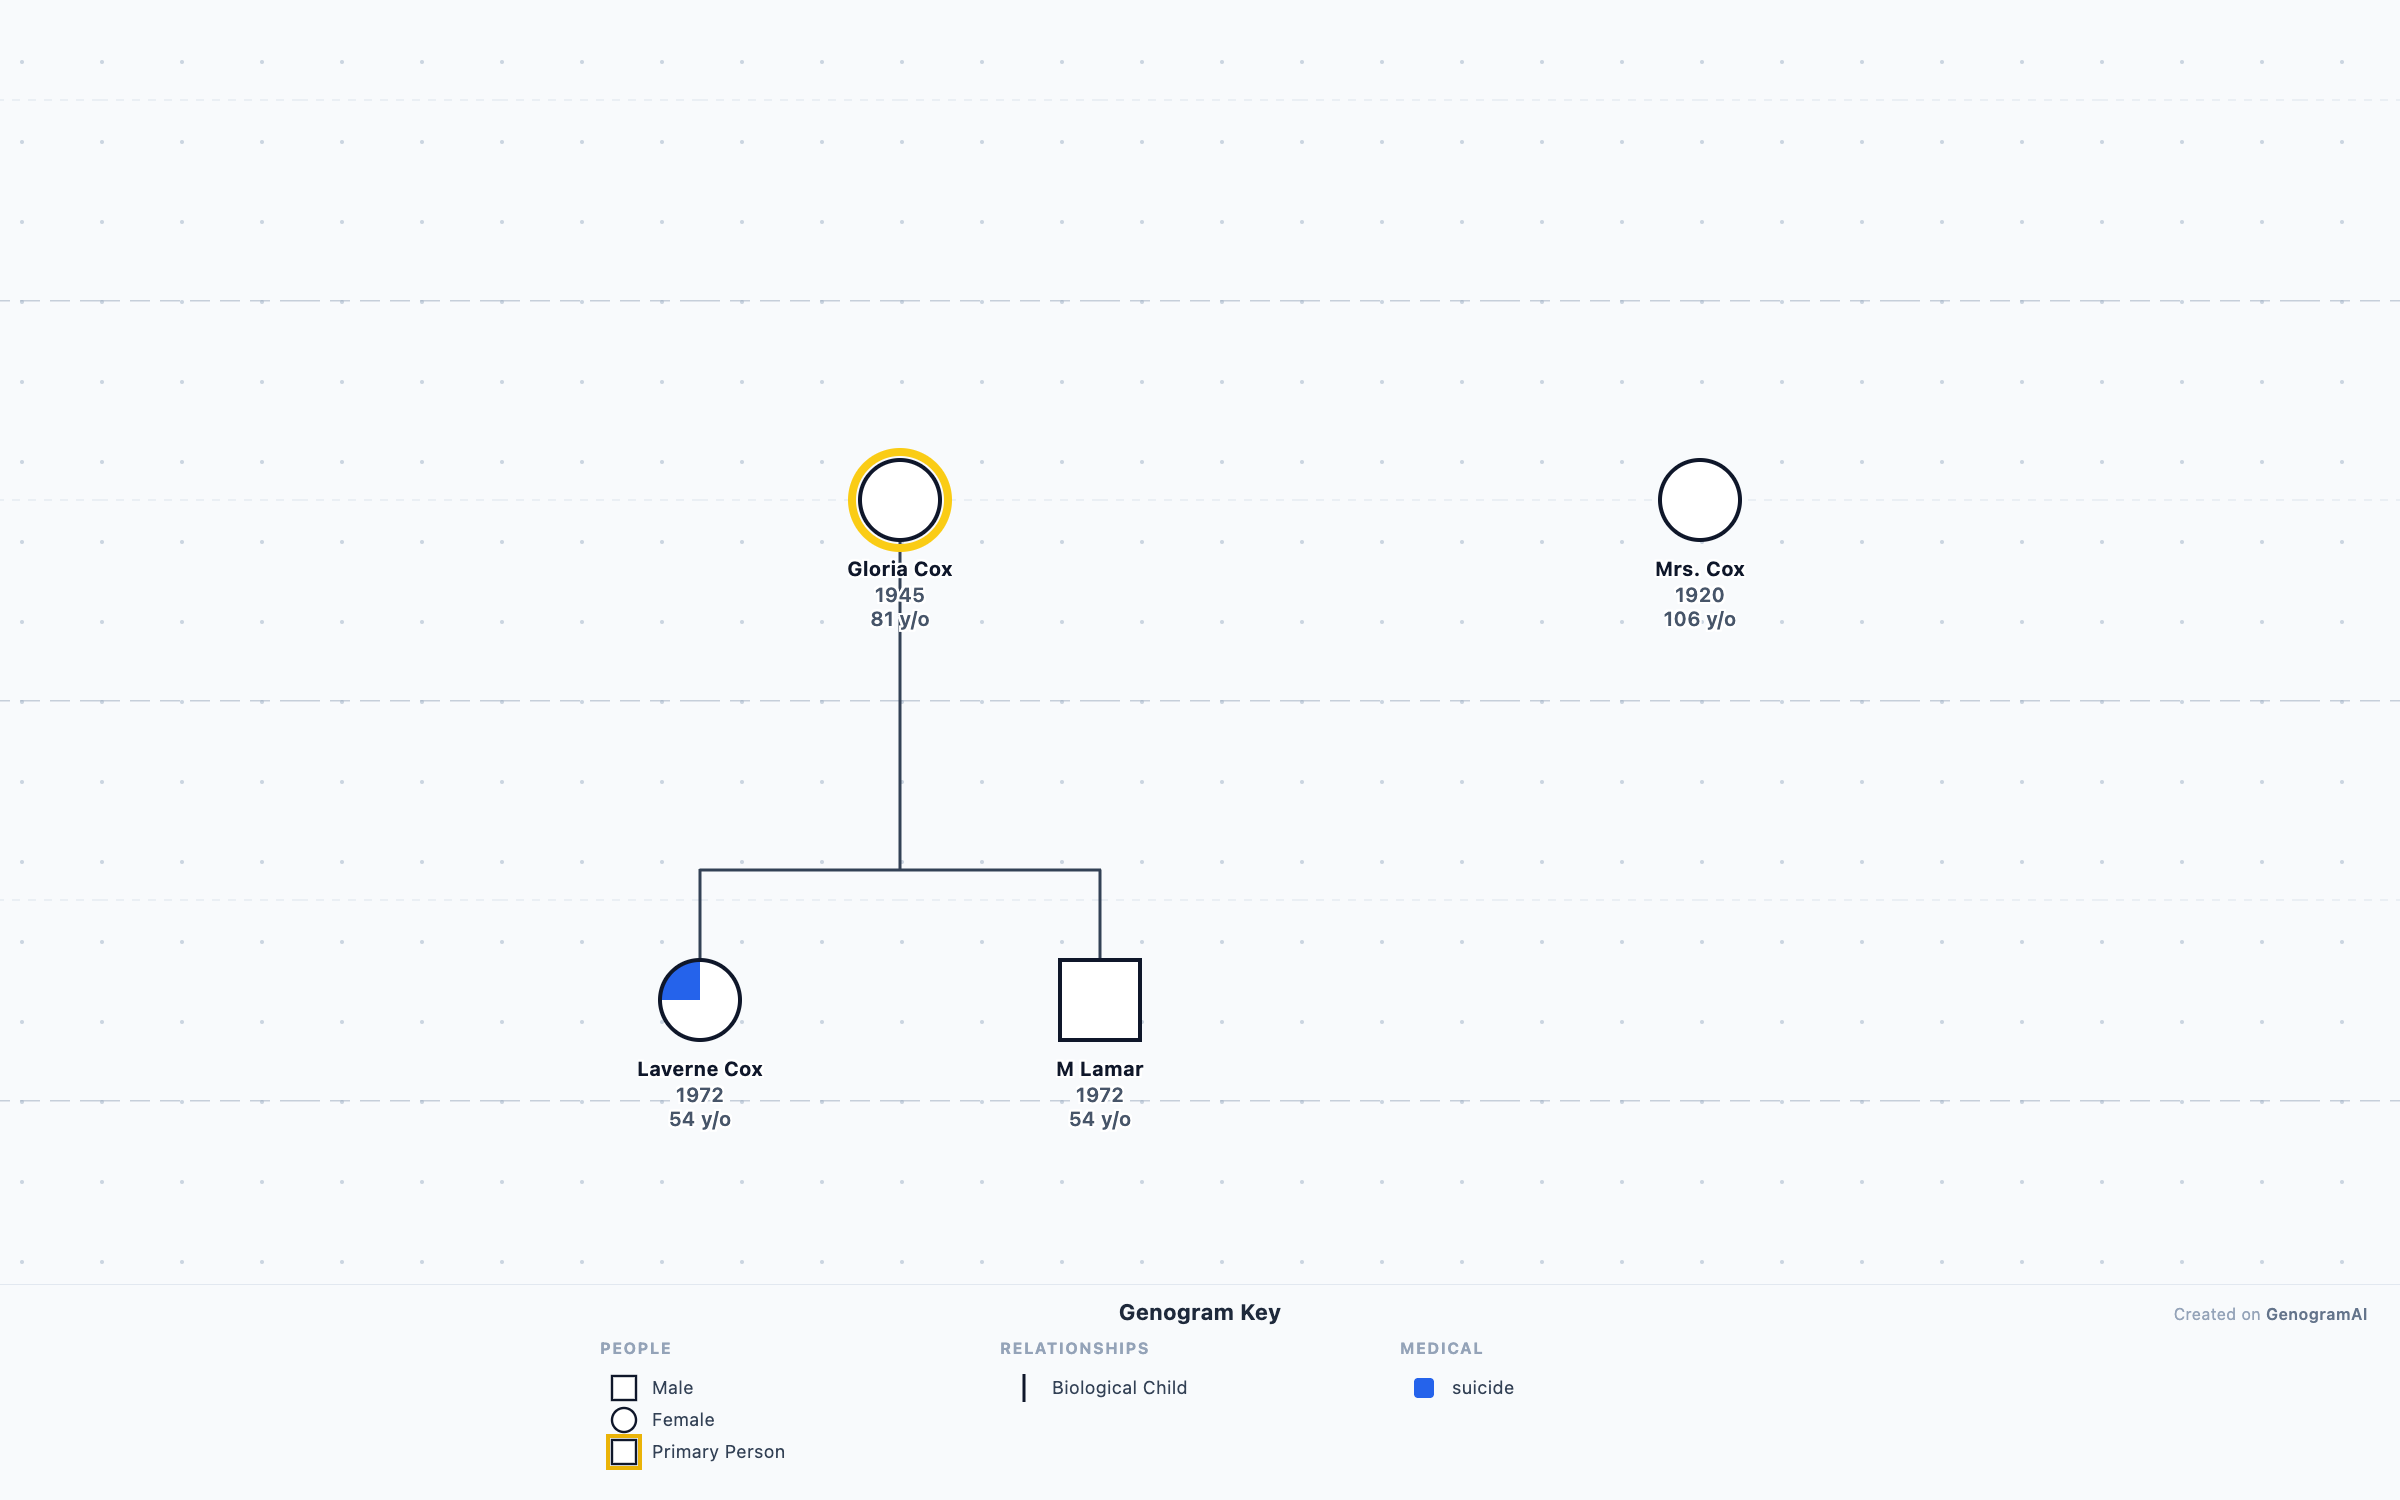Viewport: 2400px width, 1500px height.
Task: Click the Female circle symbol in the key
Action: click(624, 1419)
